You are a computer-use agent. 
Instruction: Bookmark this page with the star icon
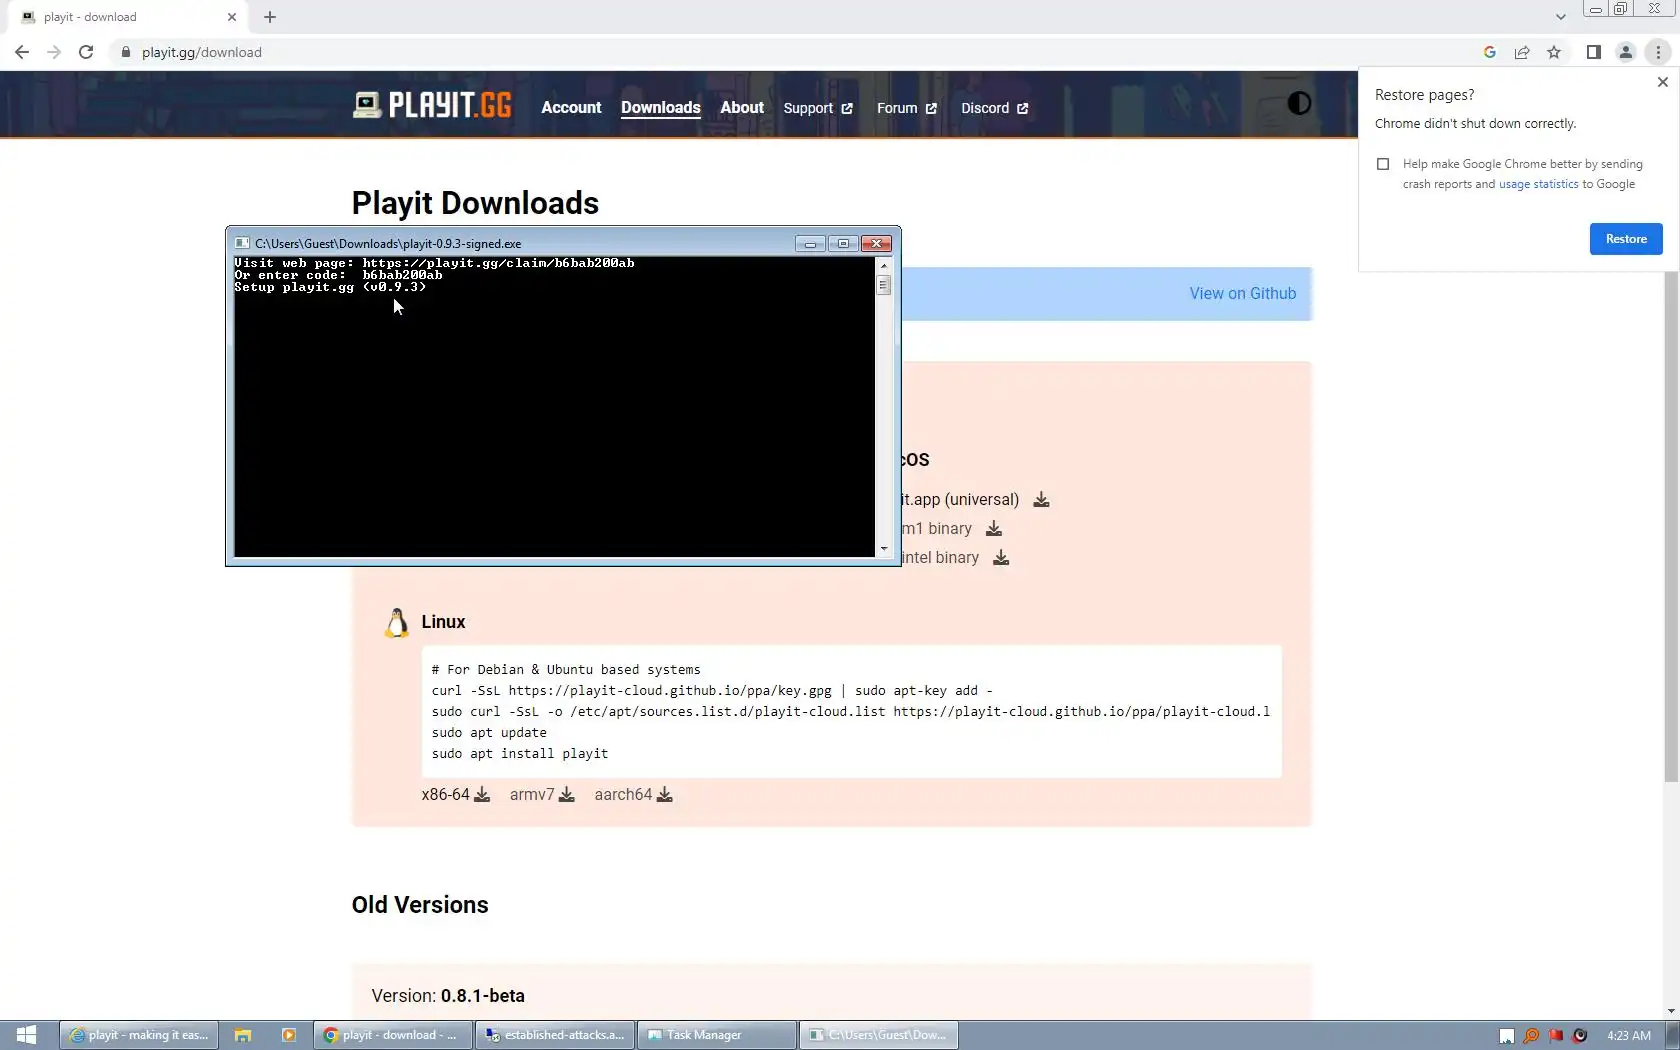click(1554, 52)
